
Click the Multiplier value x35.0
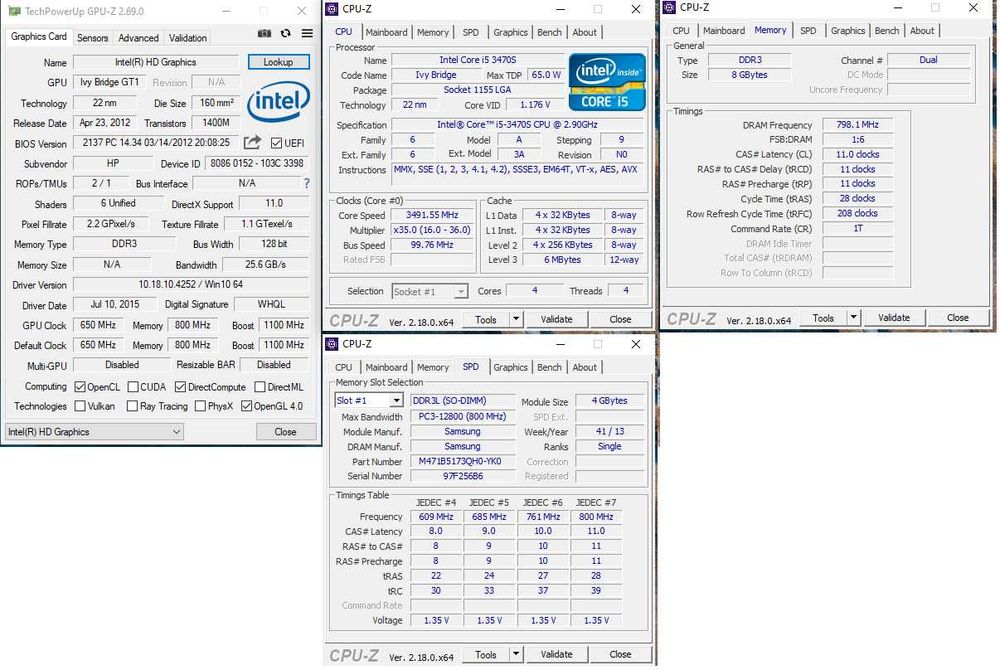432,230
